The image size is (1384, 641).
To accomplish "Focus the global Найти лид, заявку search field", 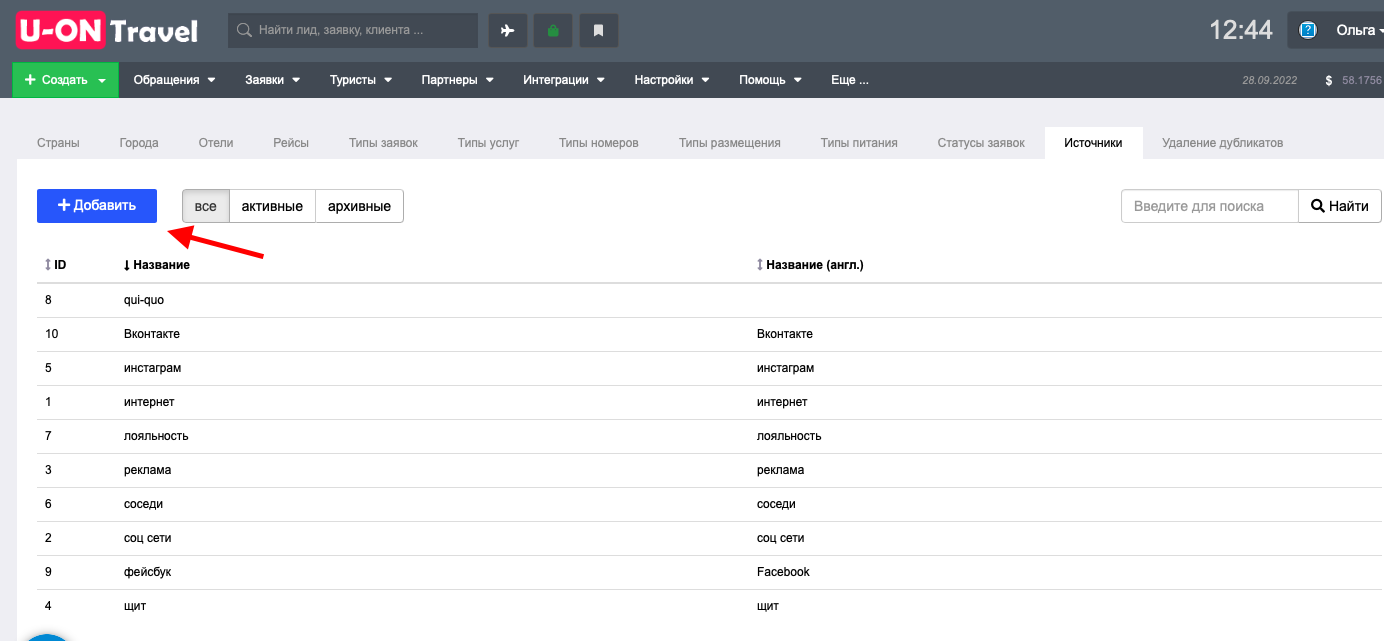I will 353,31.
